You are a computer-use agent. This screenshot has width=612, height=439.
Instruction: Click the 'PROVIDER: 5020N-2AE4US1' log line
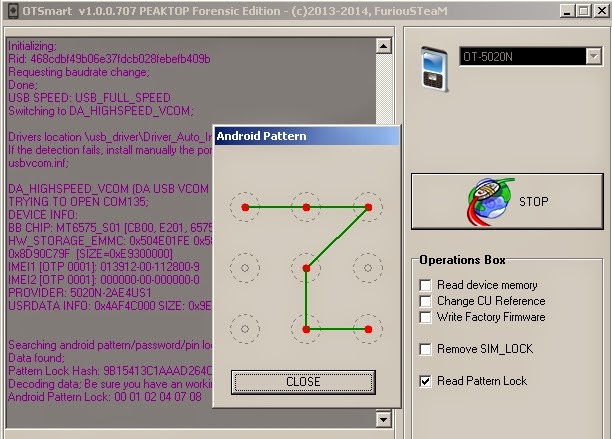pyautogui.click(x=80, y=293)
